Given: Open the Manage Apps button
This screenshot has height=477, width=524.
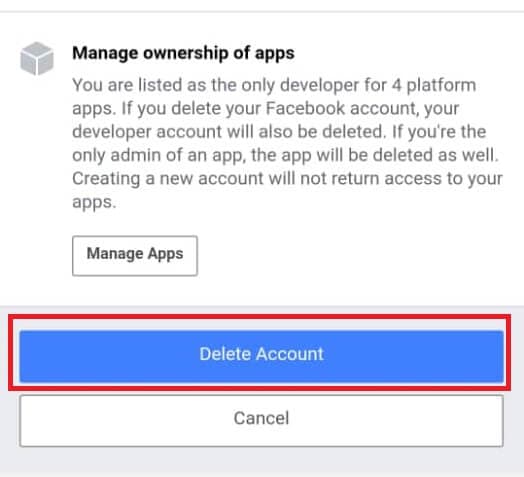Looking at the screenshot, I should click(x=135, y=256).
